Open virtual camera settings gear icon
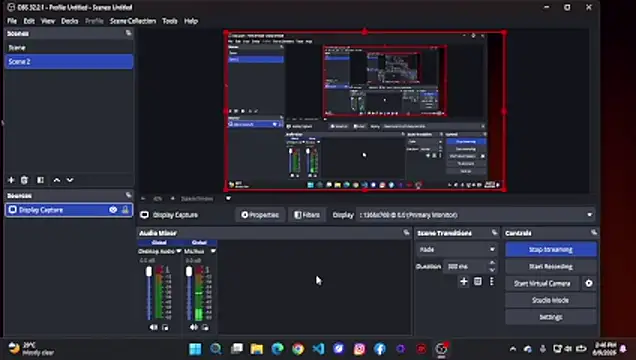Image resolution: width=636 pixels, height=360 pixels. [x=589, y=283]
